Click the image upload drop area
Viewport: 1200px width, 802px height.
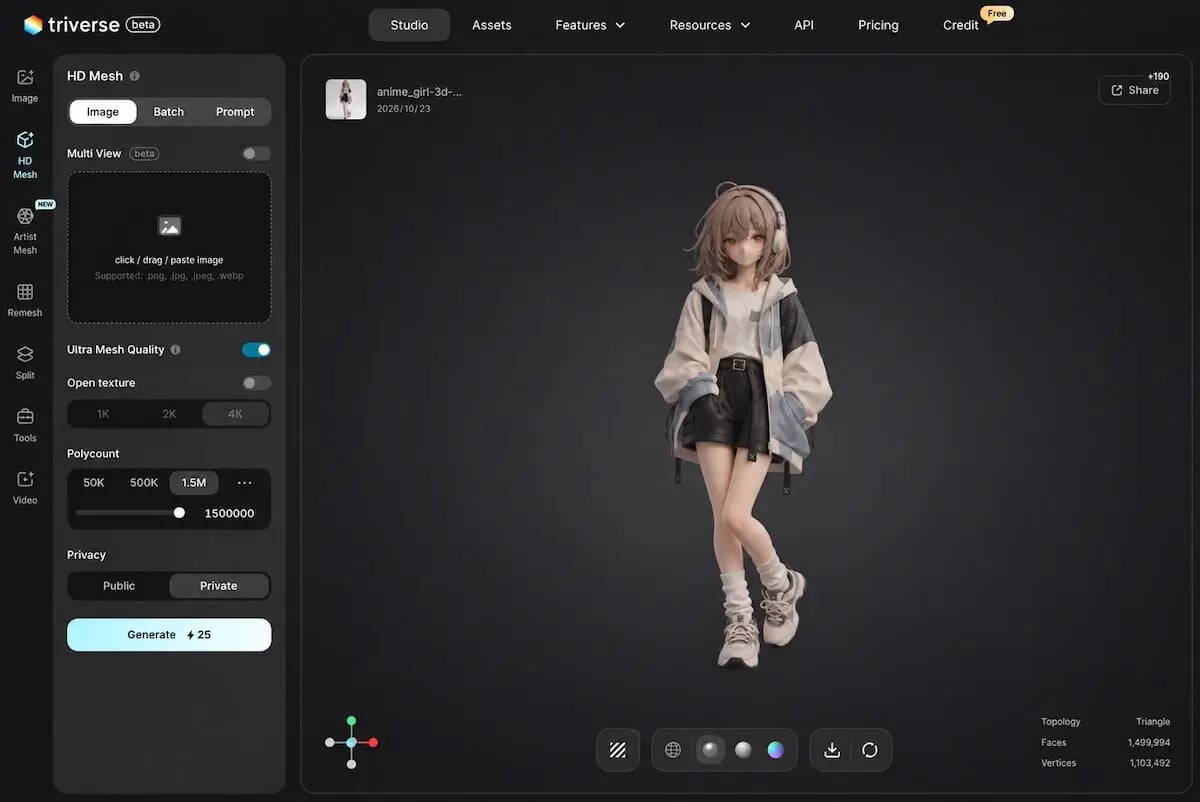point(169,247)
